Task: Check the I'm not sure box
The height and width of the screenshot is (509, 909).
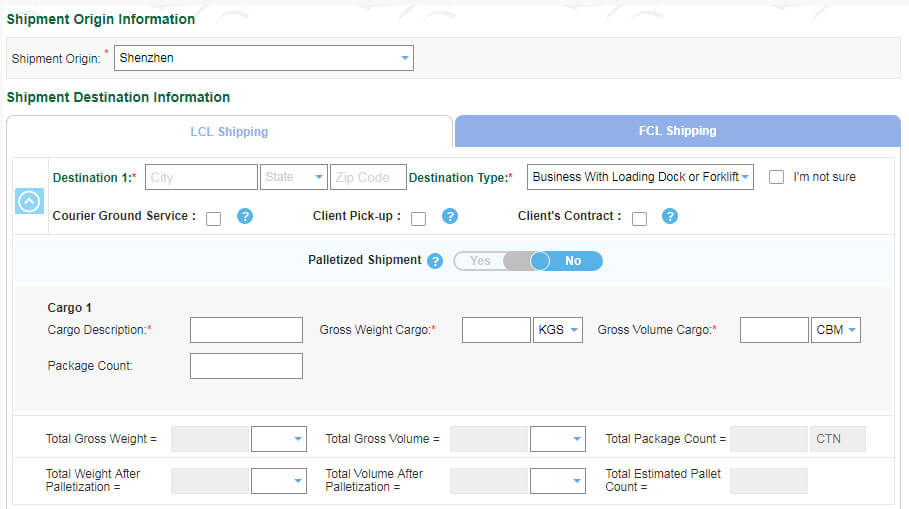Action: (776, 177)
